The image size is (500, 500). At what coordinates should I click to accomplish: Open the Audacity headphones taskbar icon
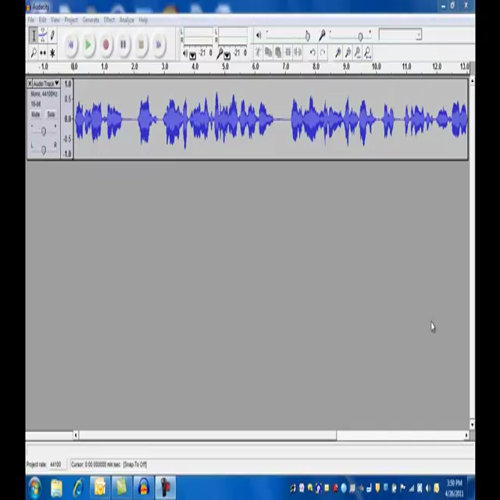coord(144,488)
